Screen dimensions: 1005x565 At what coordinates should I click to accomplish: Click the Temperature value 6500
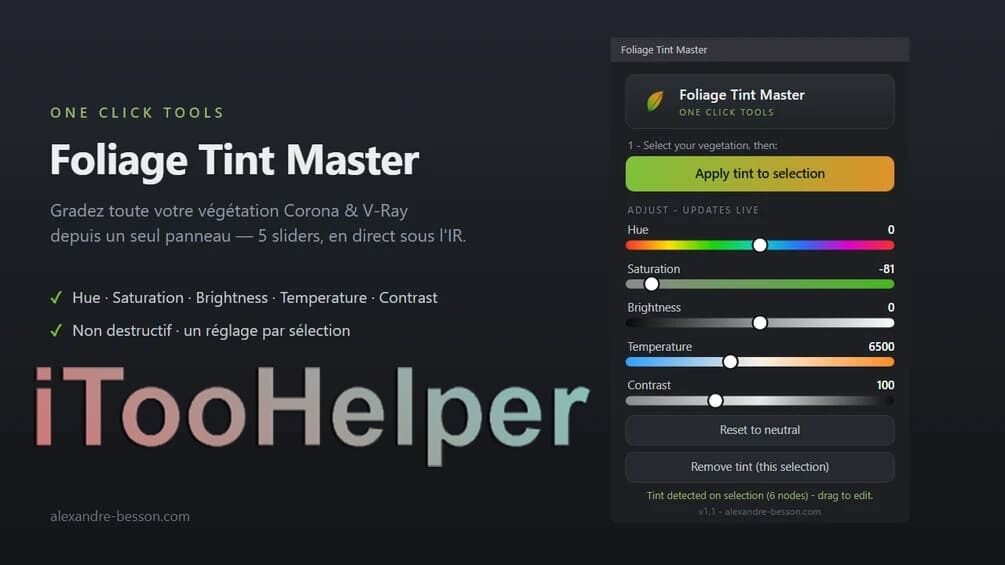pyautogui.click(x=881, y=347)
